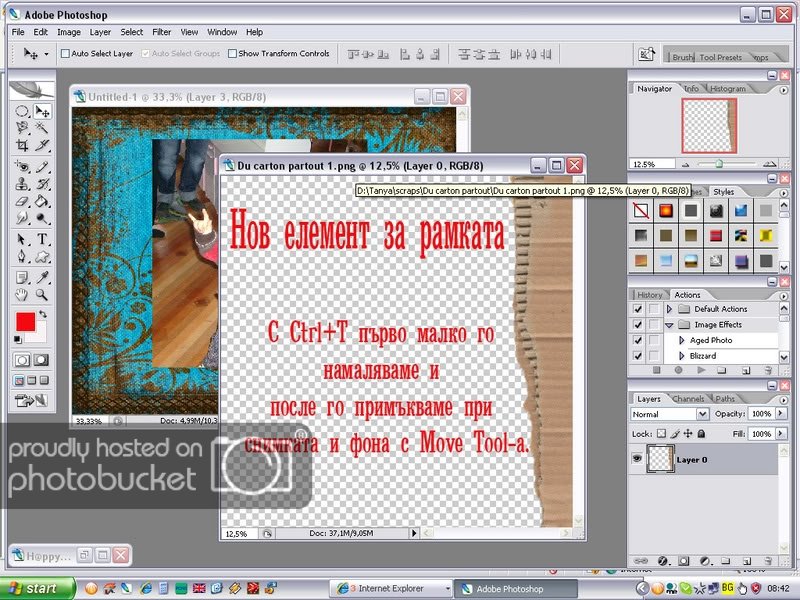
Task: Activate the Hand tool
Action: 22,295
